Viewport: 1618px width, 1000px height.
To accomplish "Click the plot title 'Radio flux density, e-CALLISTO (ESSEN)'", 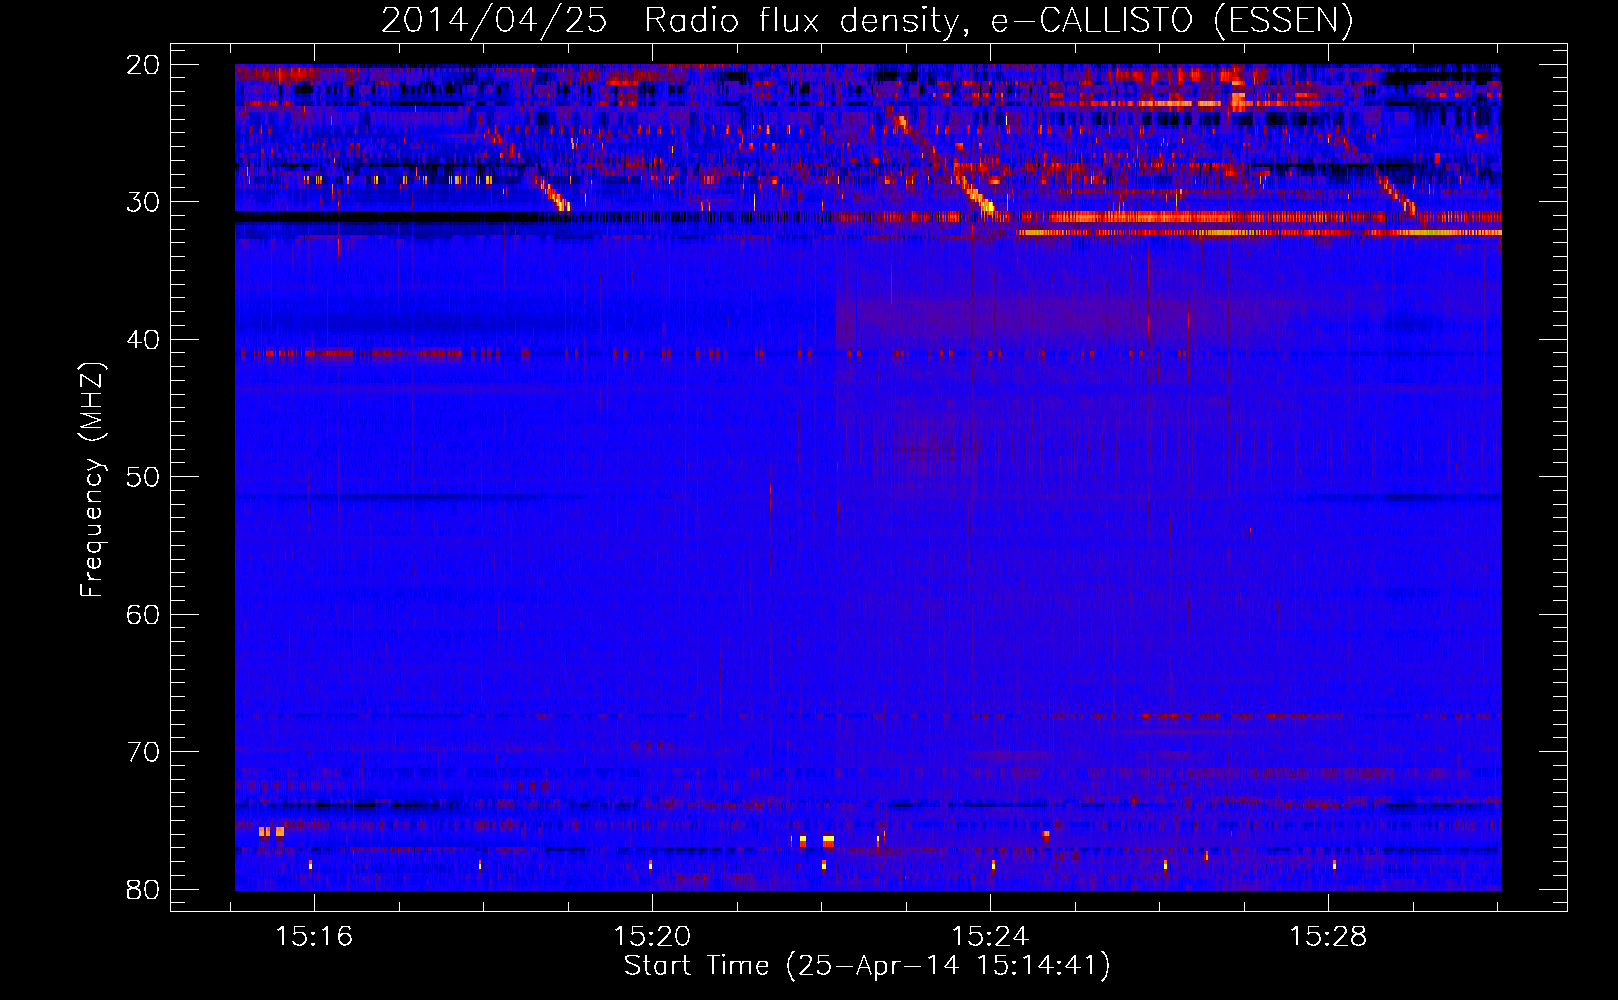I will [x=998, y=20].
